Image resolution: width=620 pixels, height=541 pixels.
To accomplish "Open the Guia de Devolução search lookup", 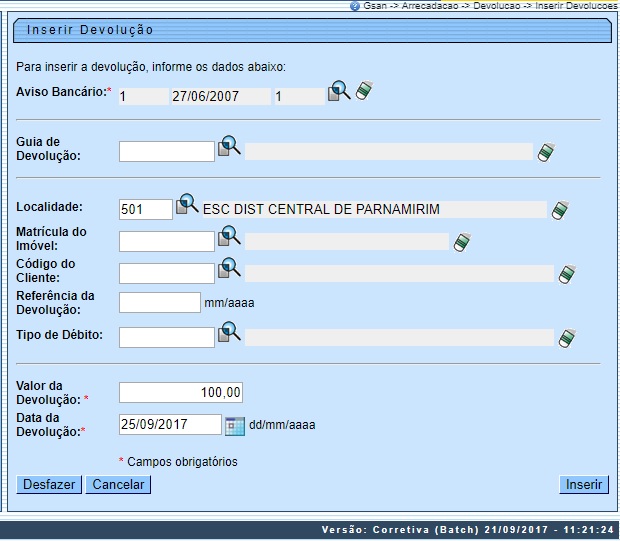I will [229, 146].
